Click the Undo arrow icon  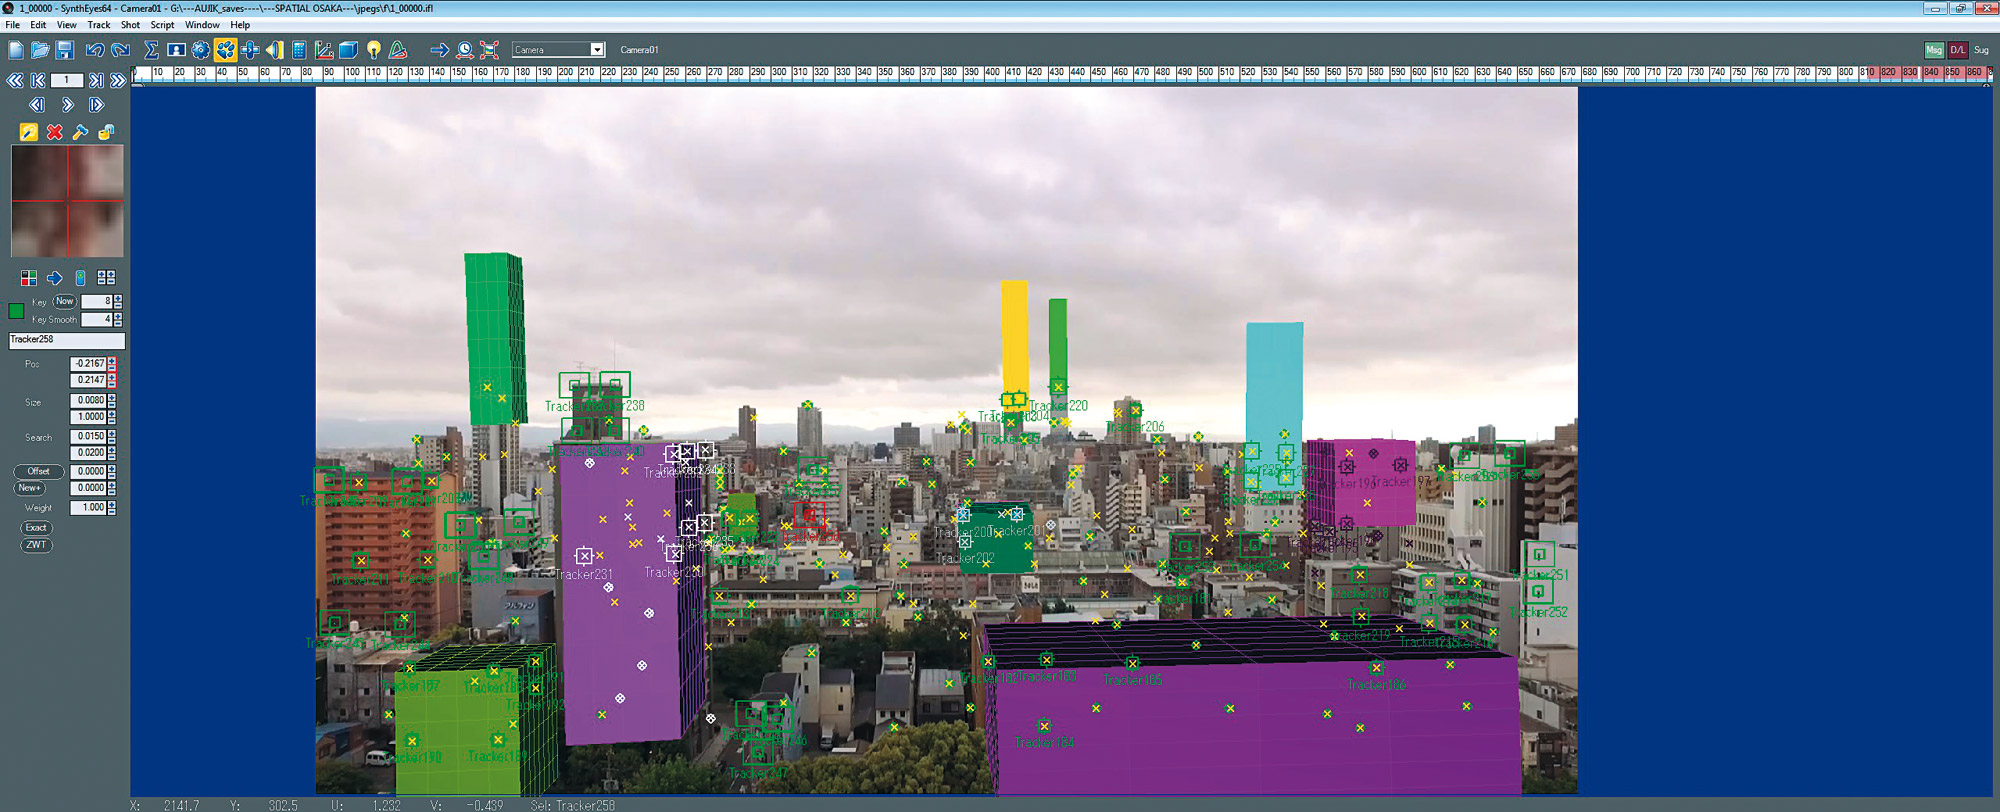point(94,50)
